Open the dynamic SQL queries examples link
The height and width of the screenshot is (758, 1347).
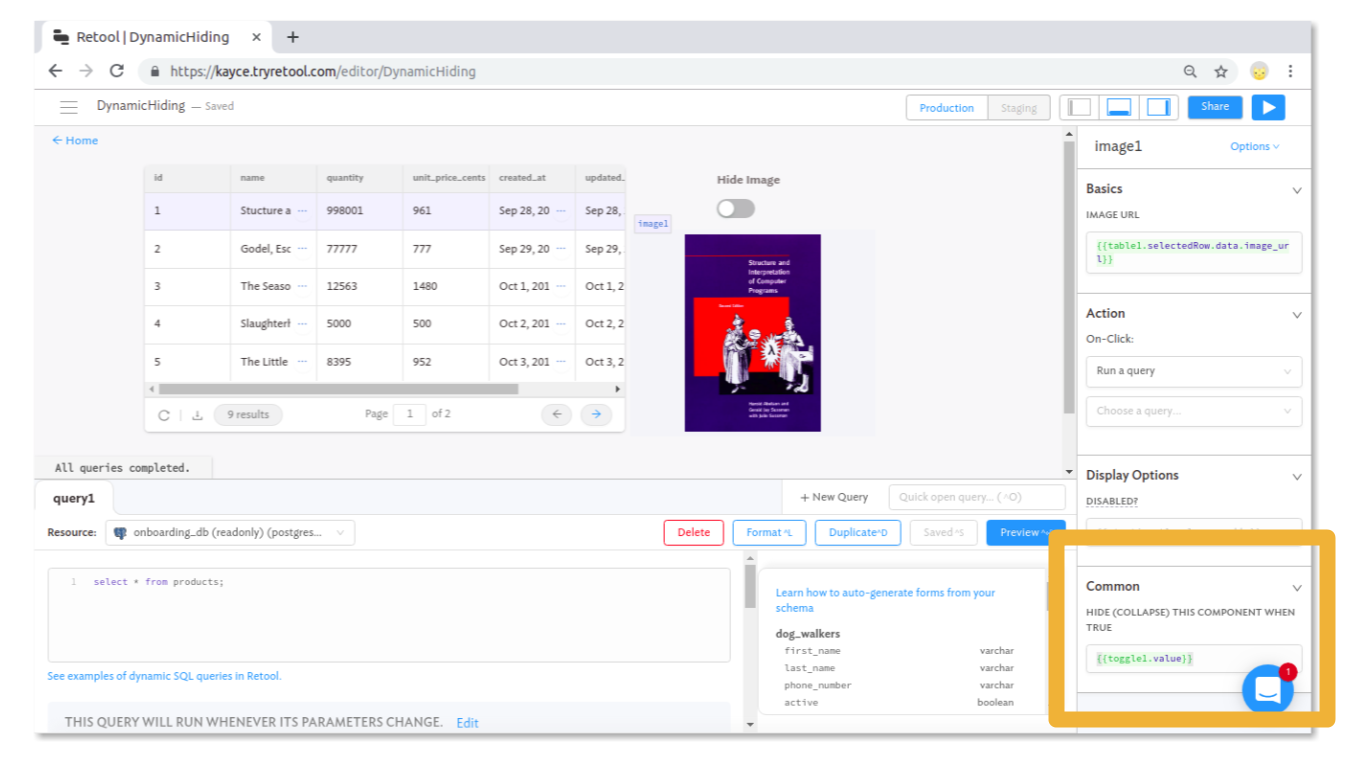point(165,676)
